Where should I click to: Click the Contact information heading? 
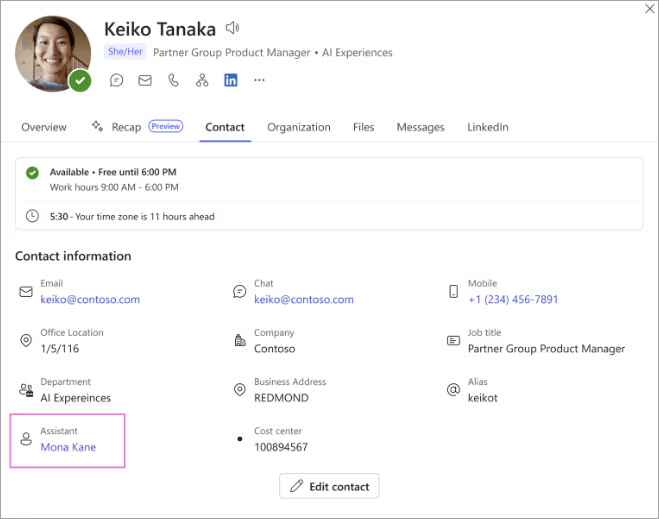pos(73,256)
